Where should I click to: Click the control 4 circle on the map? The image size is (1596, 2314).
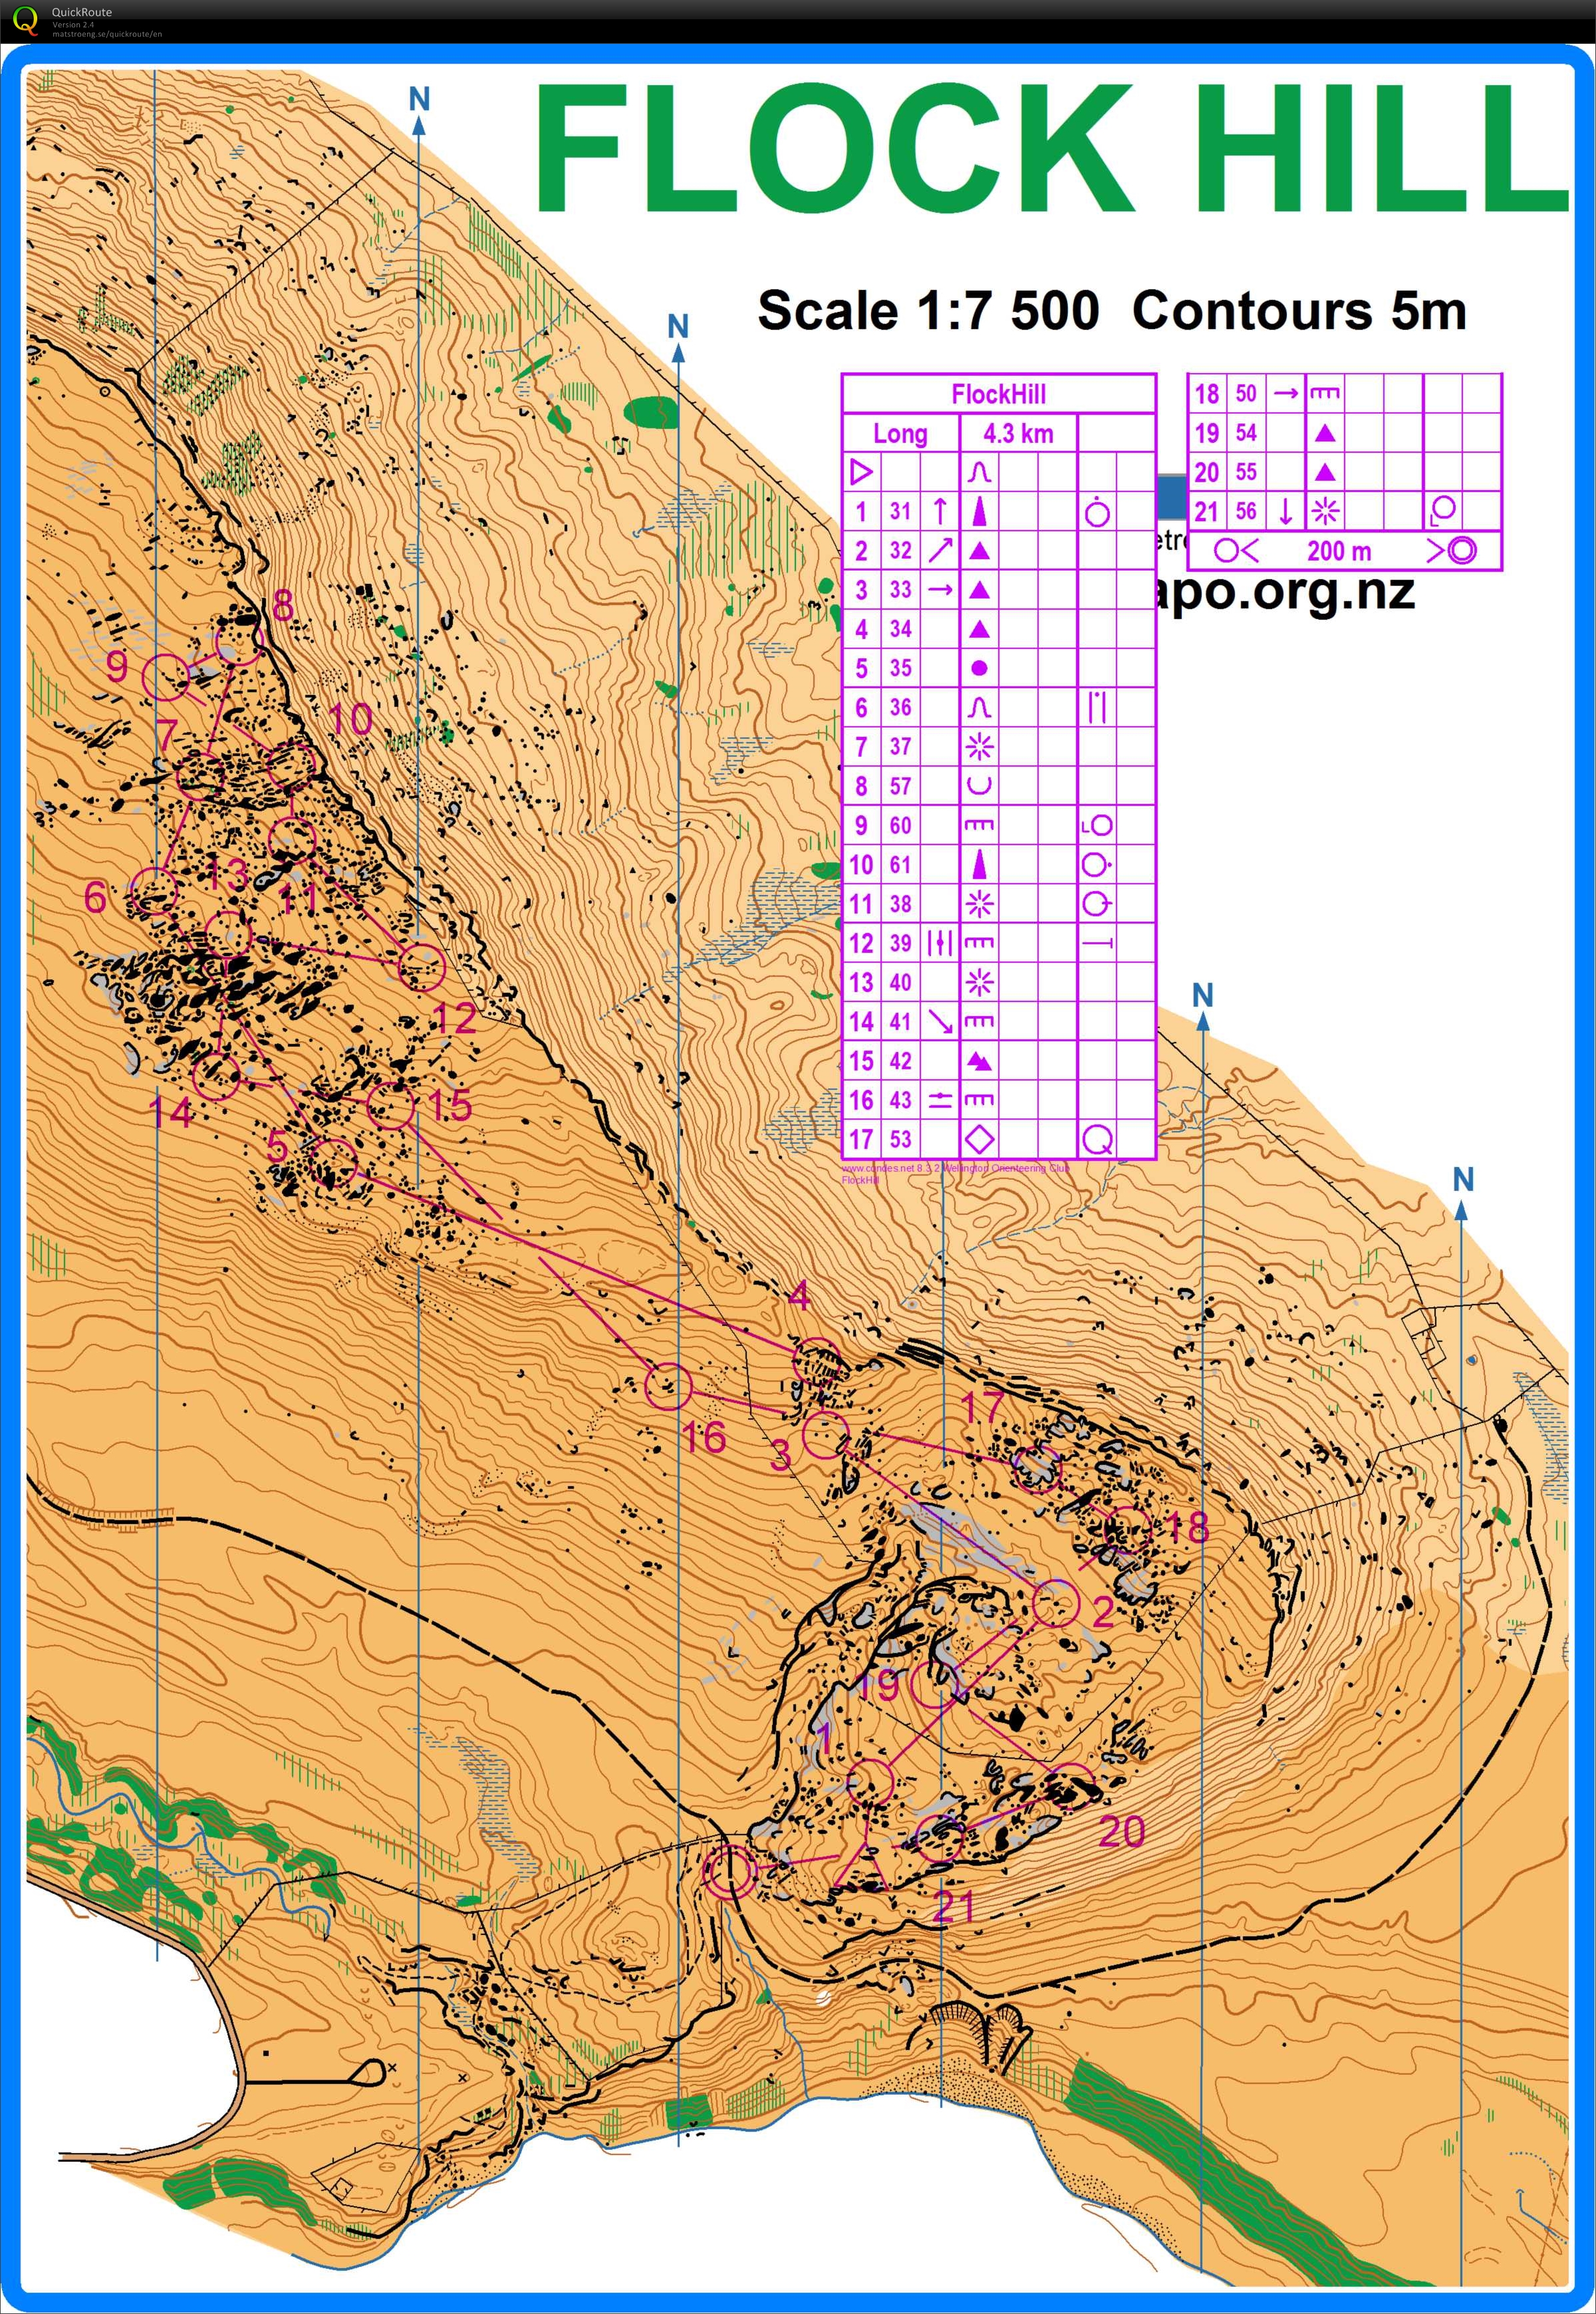pyautogui.click(x=817, y=1363)
